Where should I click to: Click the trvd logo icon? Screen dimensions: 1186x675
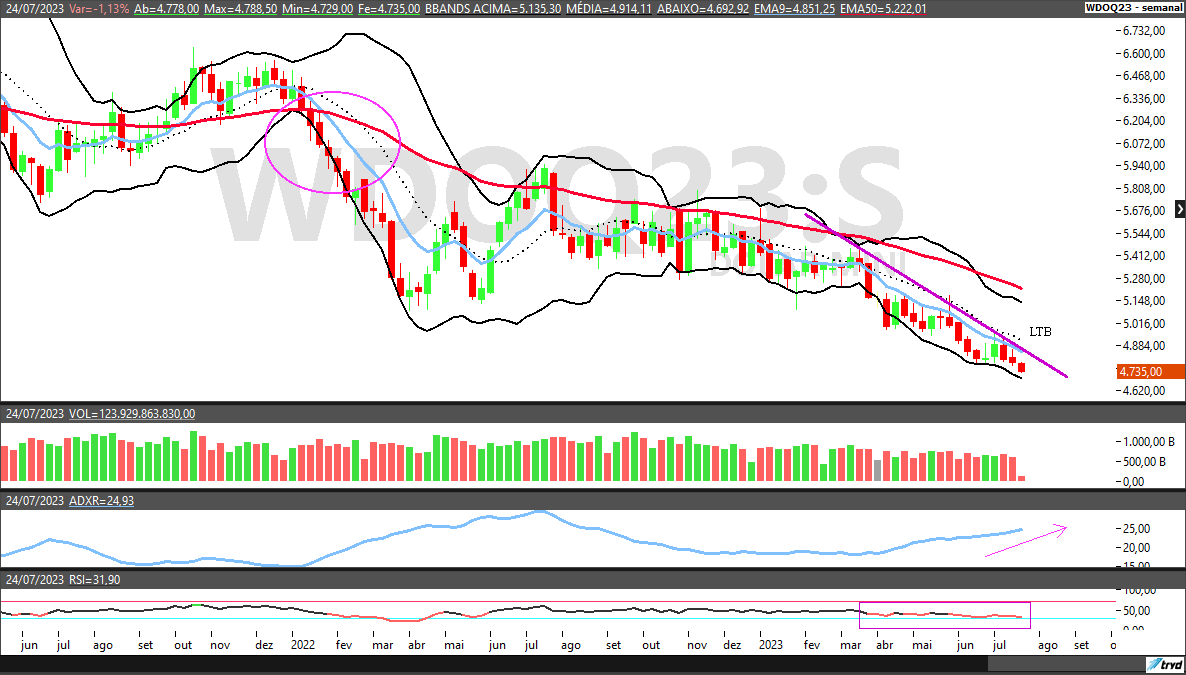(x=1164, y=665)
